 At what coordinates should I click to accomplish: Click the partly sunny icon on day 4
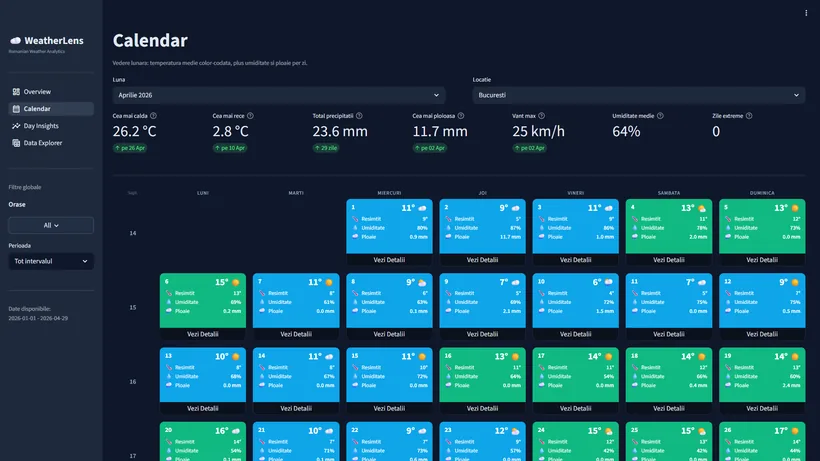pyautogui.click(x=702, y=208)
